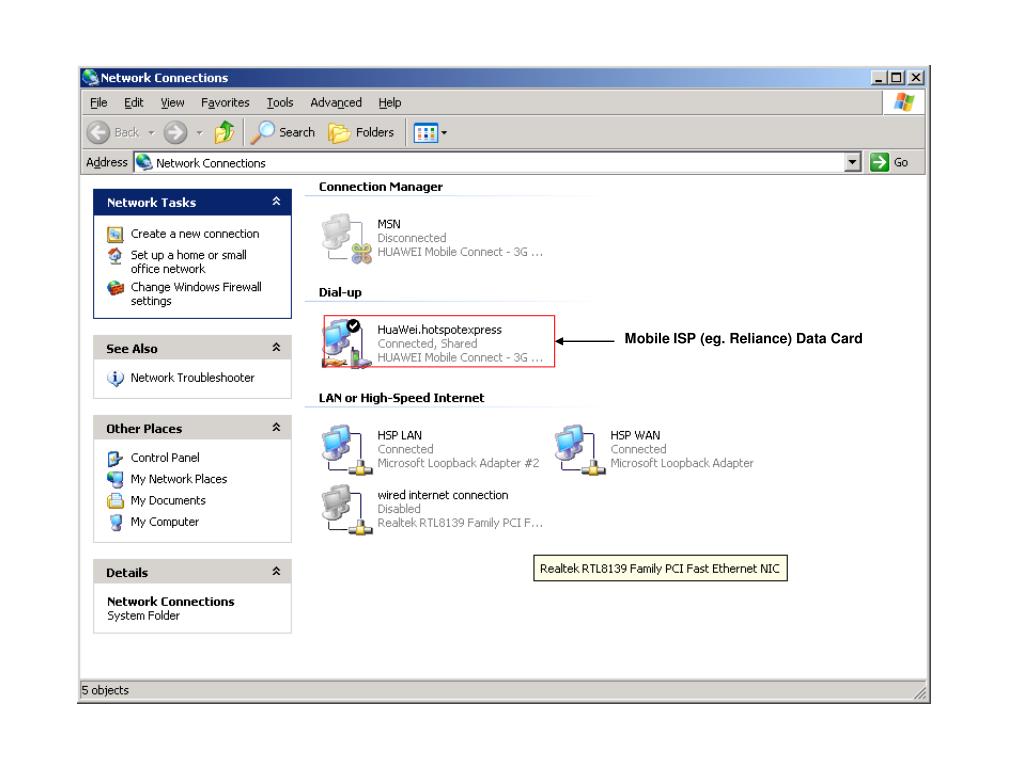1024x768 pixels.
Task: Click the Network Troubleshooter info icon
Action: 115,378
